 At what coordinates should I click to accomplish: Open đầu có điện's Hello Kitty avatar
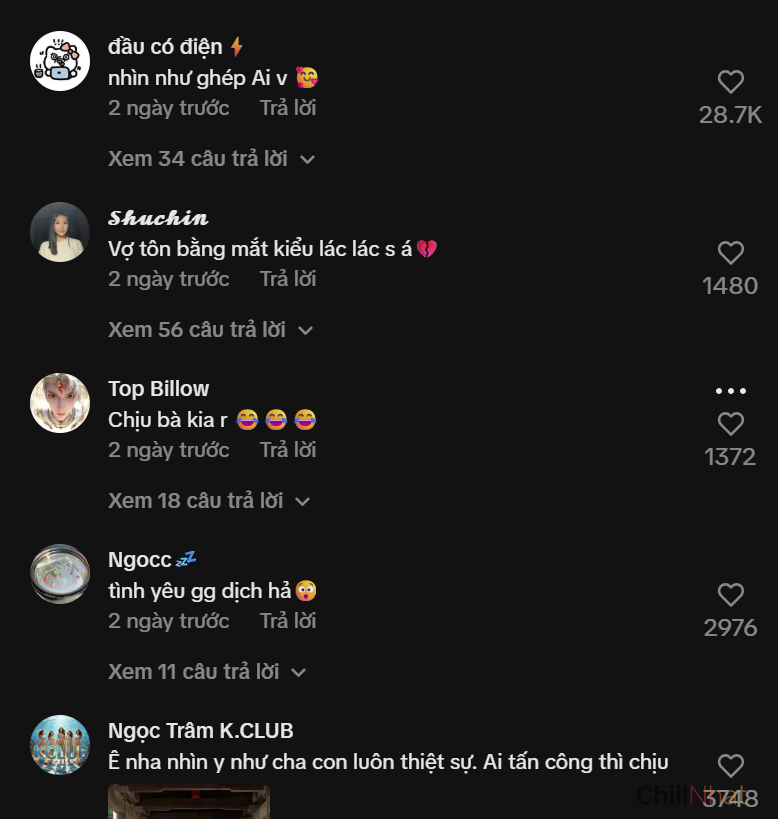pos(60,61)
